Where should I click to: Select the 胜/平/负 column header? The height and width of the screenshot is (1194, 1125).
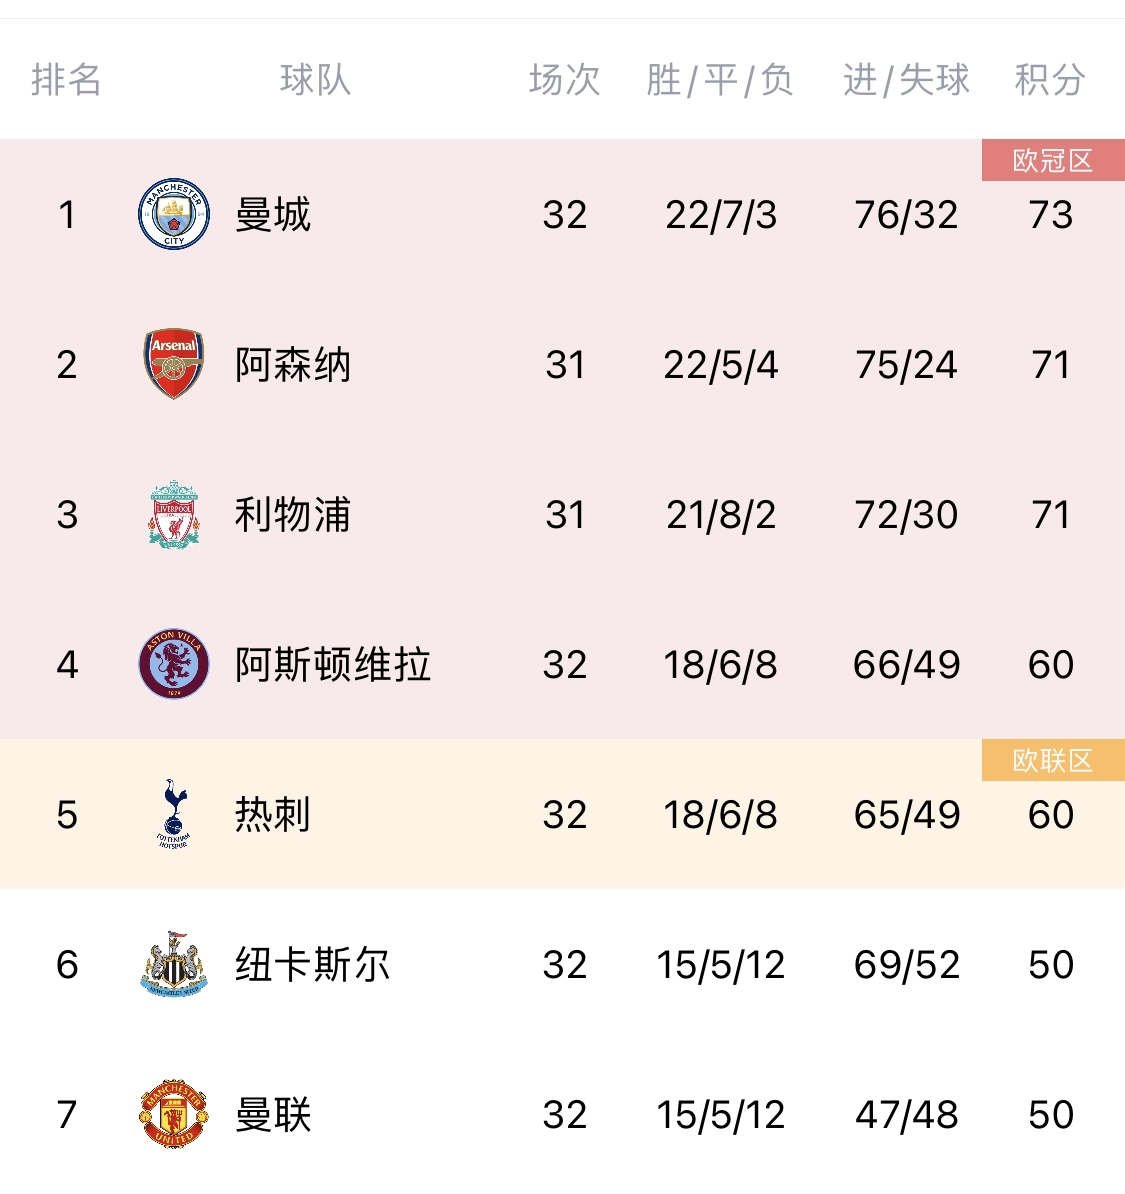pos(720,80)
